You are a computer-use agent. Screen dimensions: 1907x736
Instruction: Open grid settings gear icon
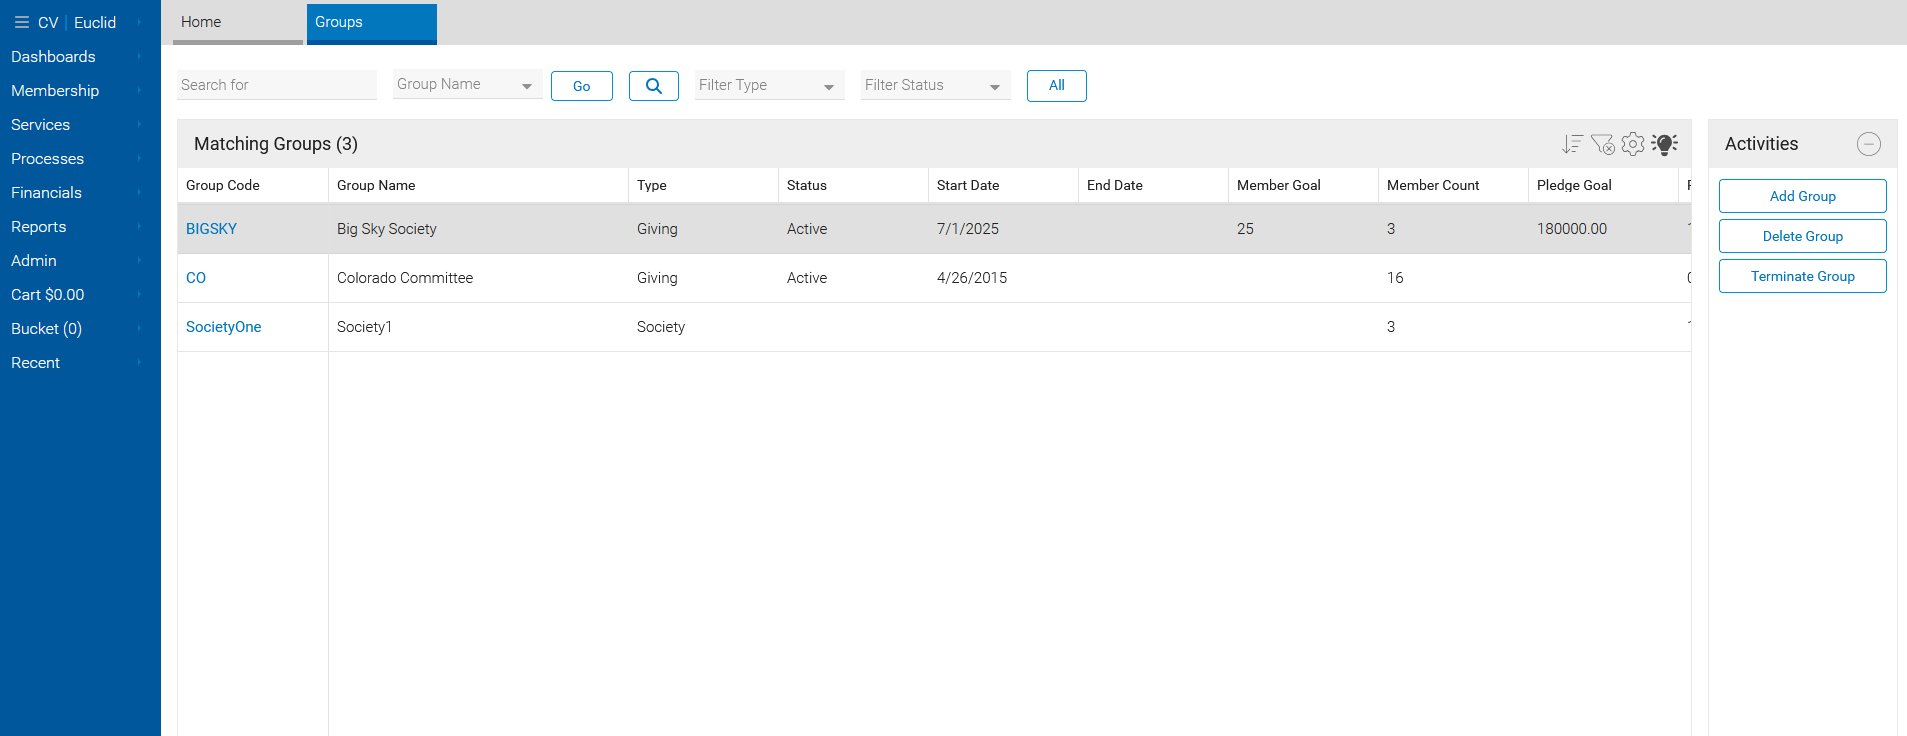1633,144
